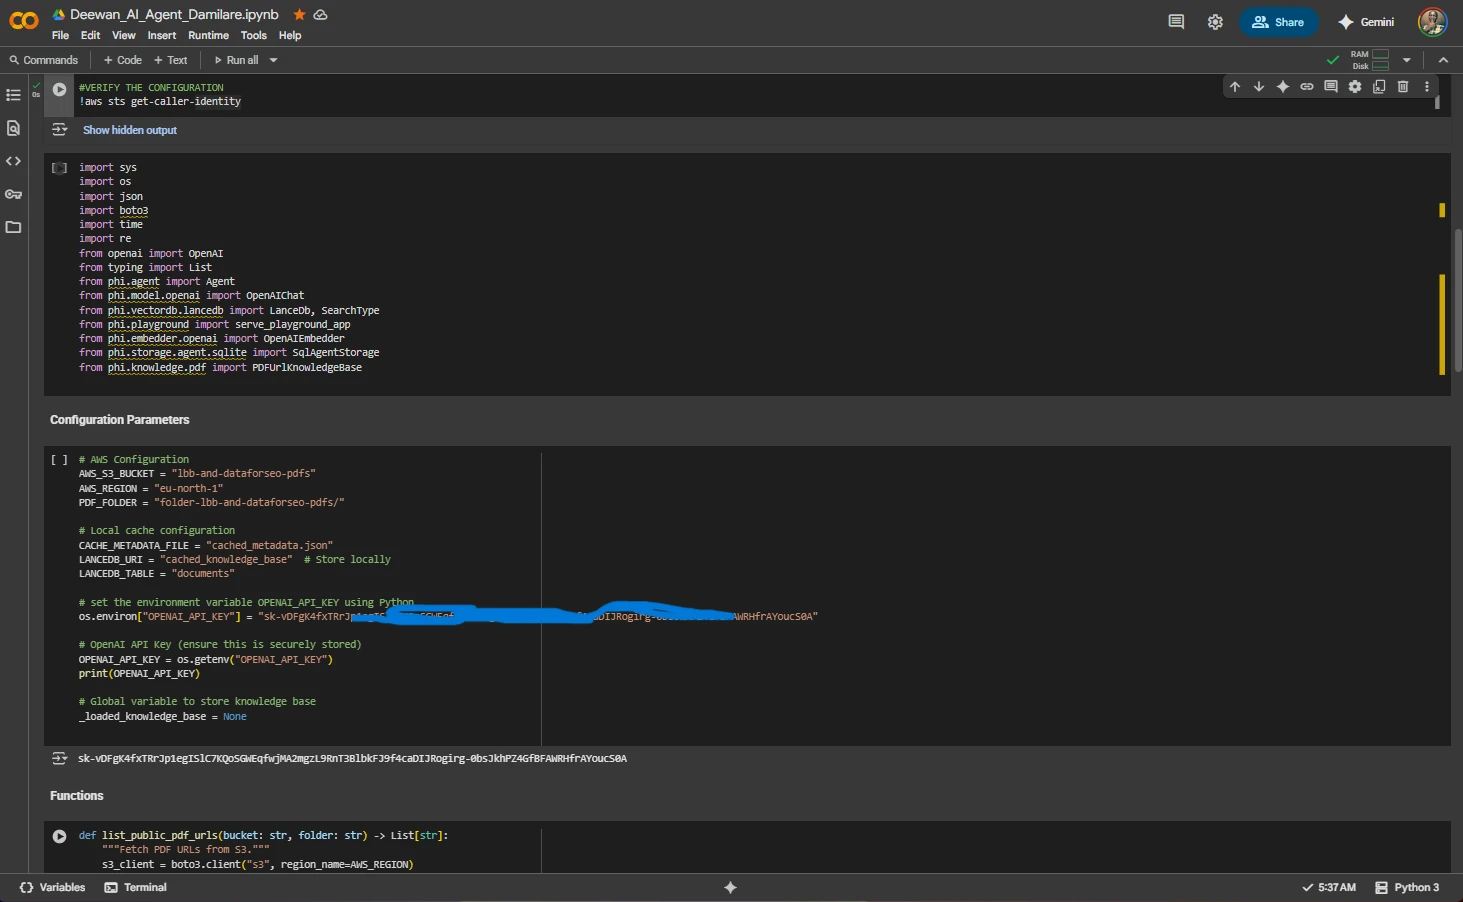Open the Help menu
The height and width of the screenshot is (902, 1463).
(290, 35)
